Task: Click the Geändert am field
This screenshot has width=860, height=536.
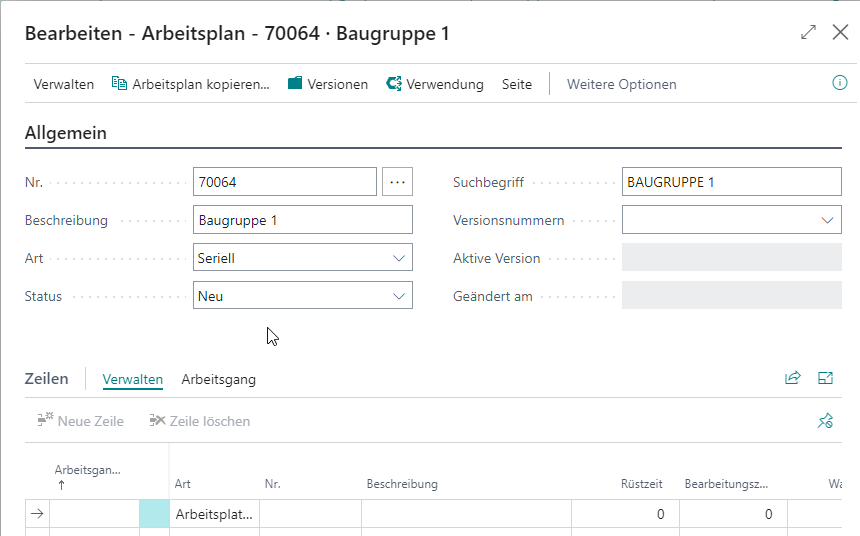Action: click(x=732, y=296)
